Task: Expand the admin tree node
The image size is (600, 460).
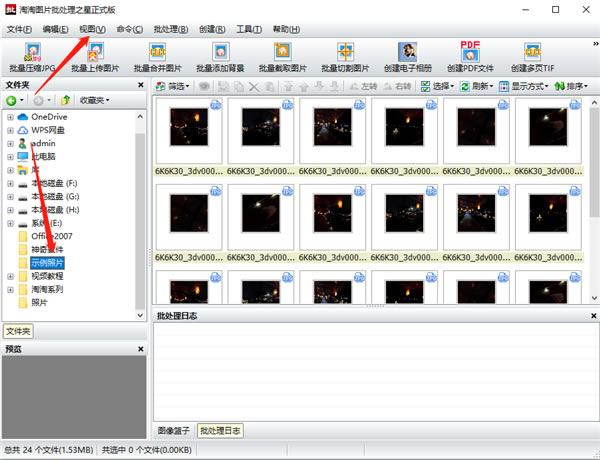Action: coord(10,144)
